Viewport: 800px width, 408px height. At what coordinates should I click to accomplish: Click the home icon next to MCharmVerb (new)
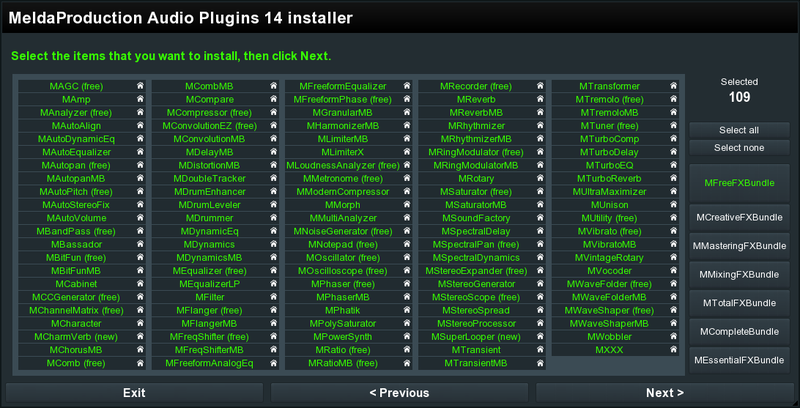pos(140,337)
